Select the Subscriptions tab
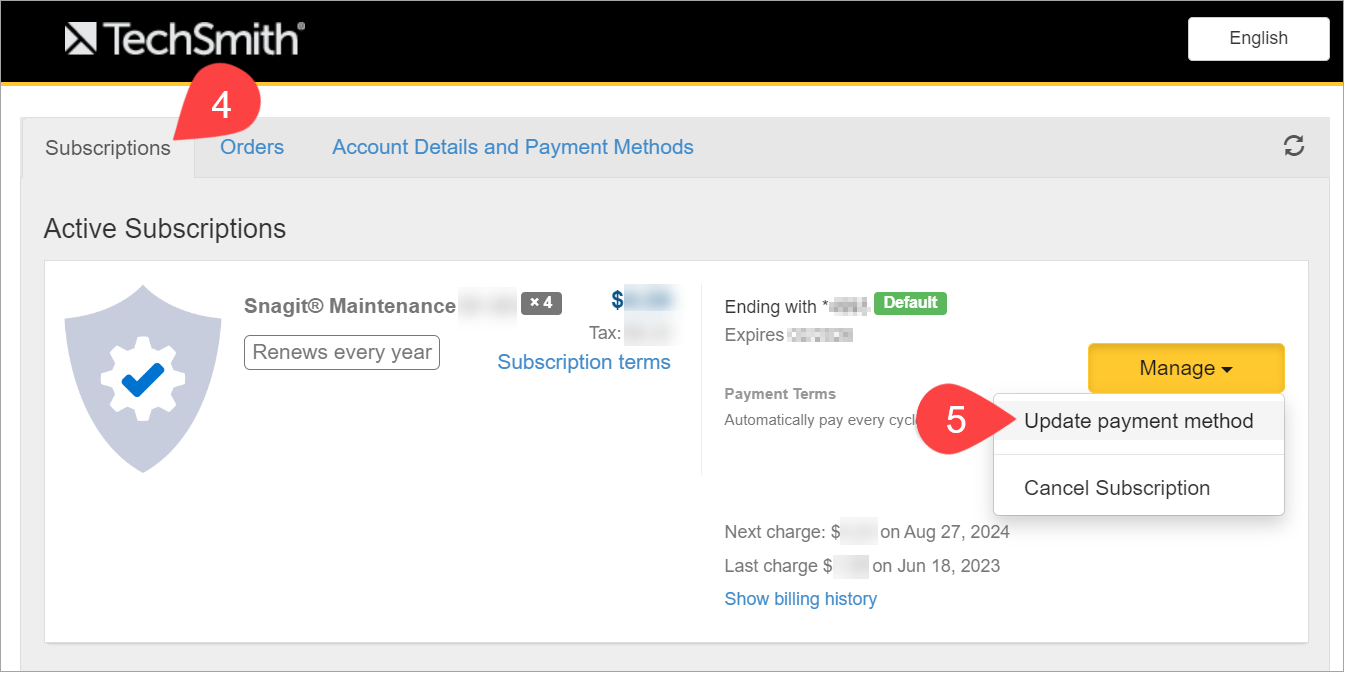 click(107, 147)
